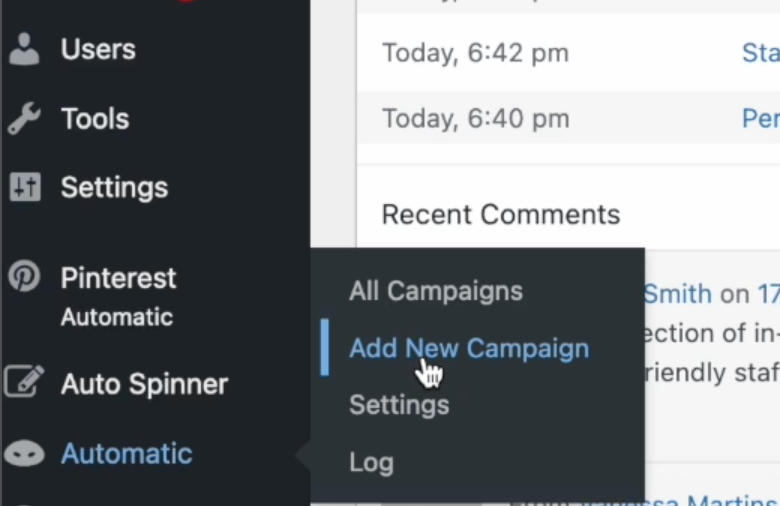Image resolution: width=780 pixels, height=506 pixels.
Task: Click the Settings sliders icon
Action: pos(25,187)
